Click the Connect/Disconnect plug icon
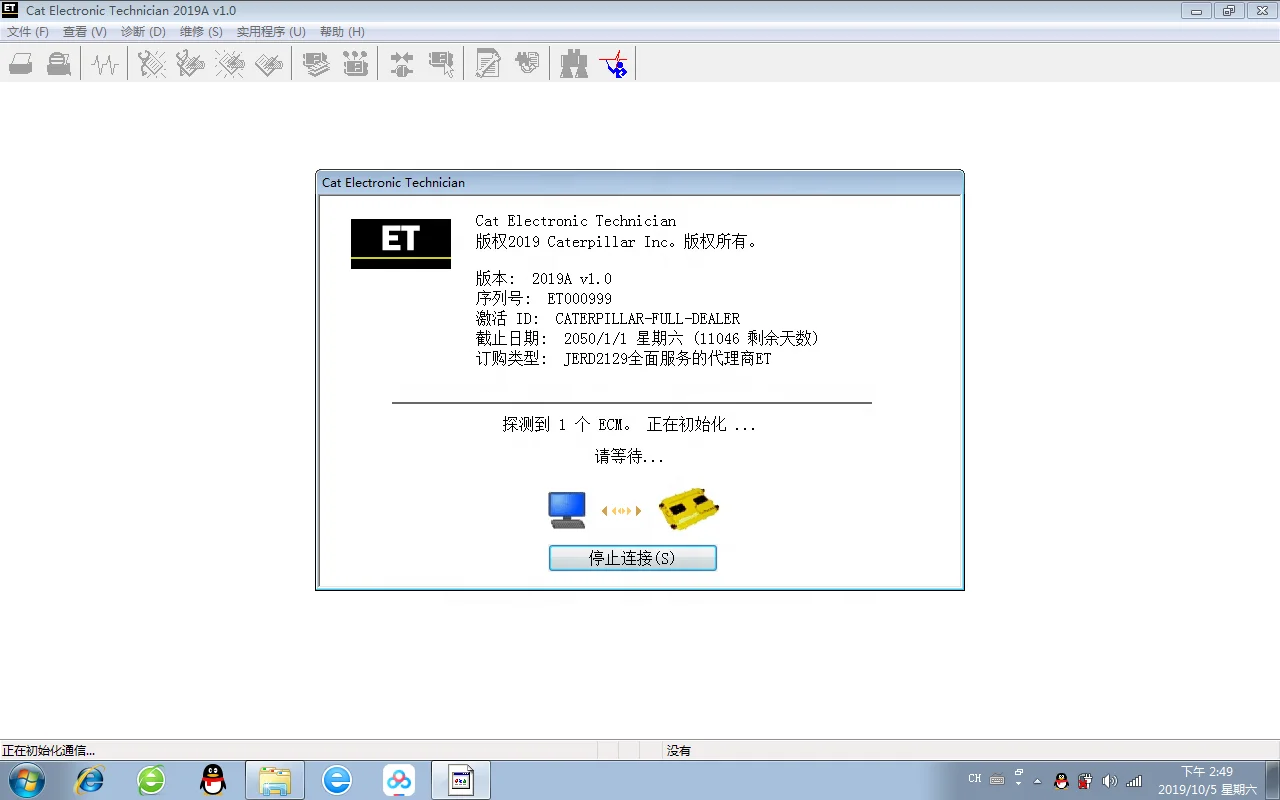 (401, 65)
